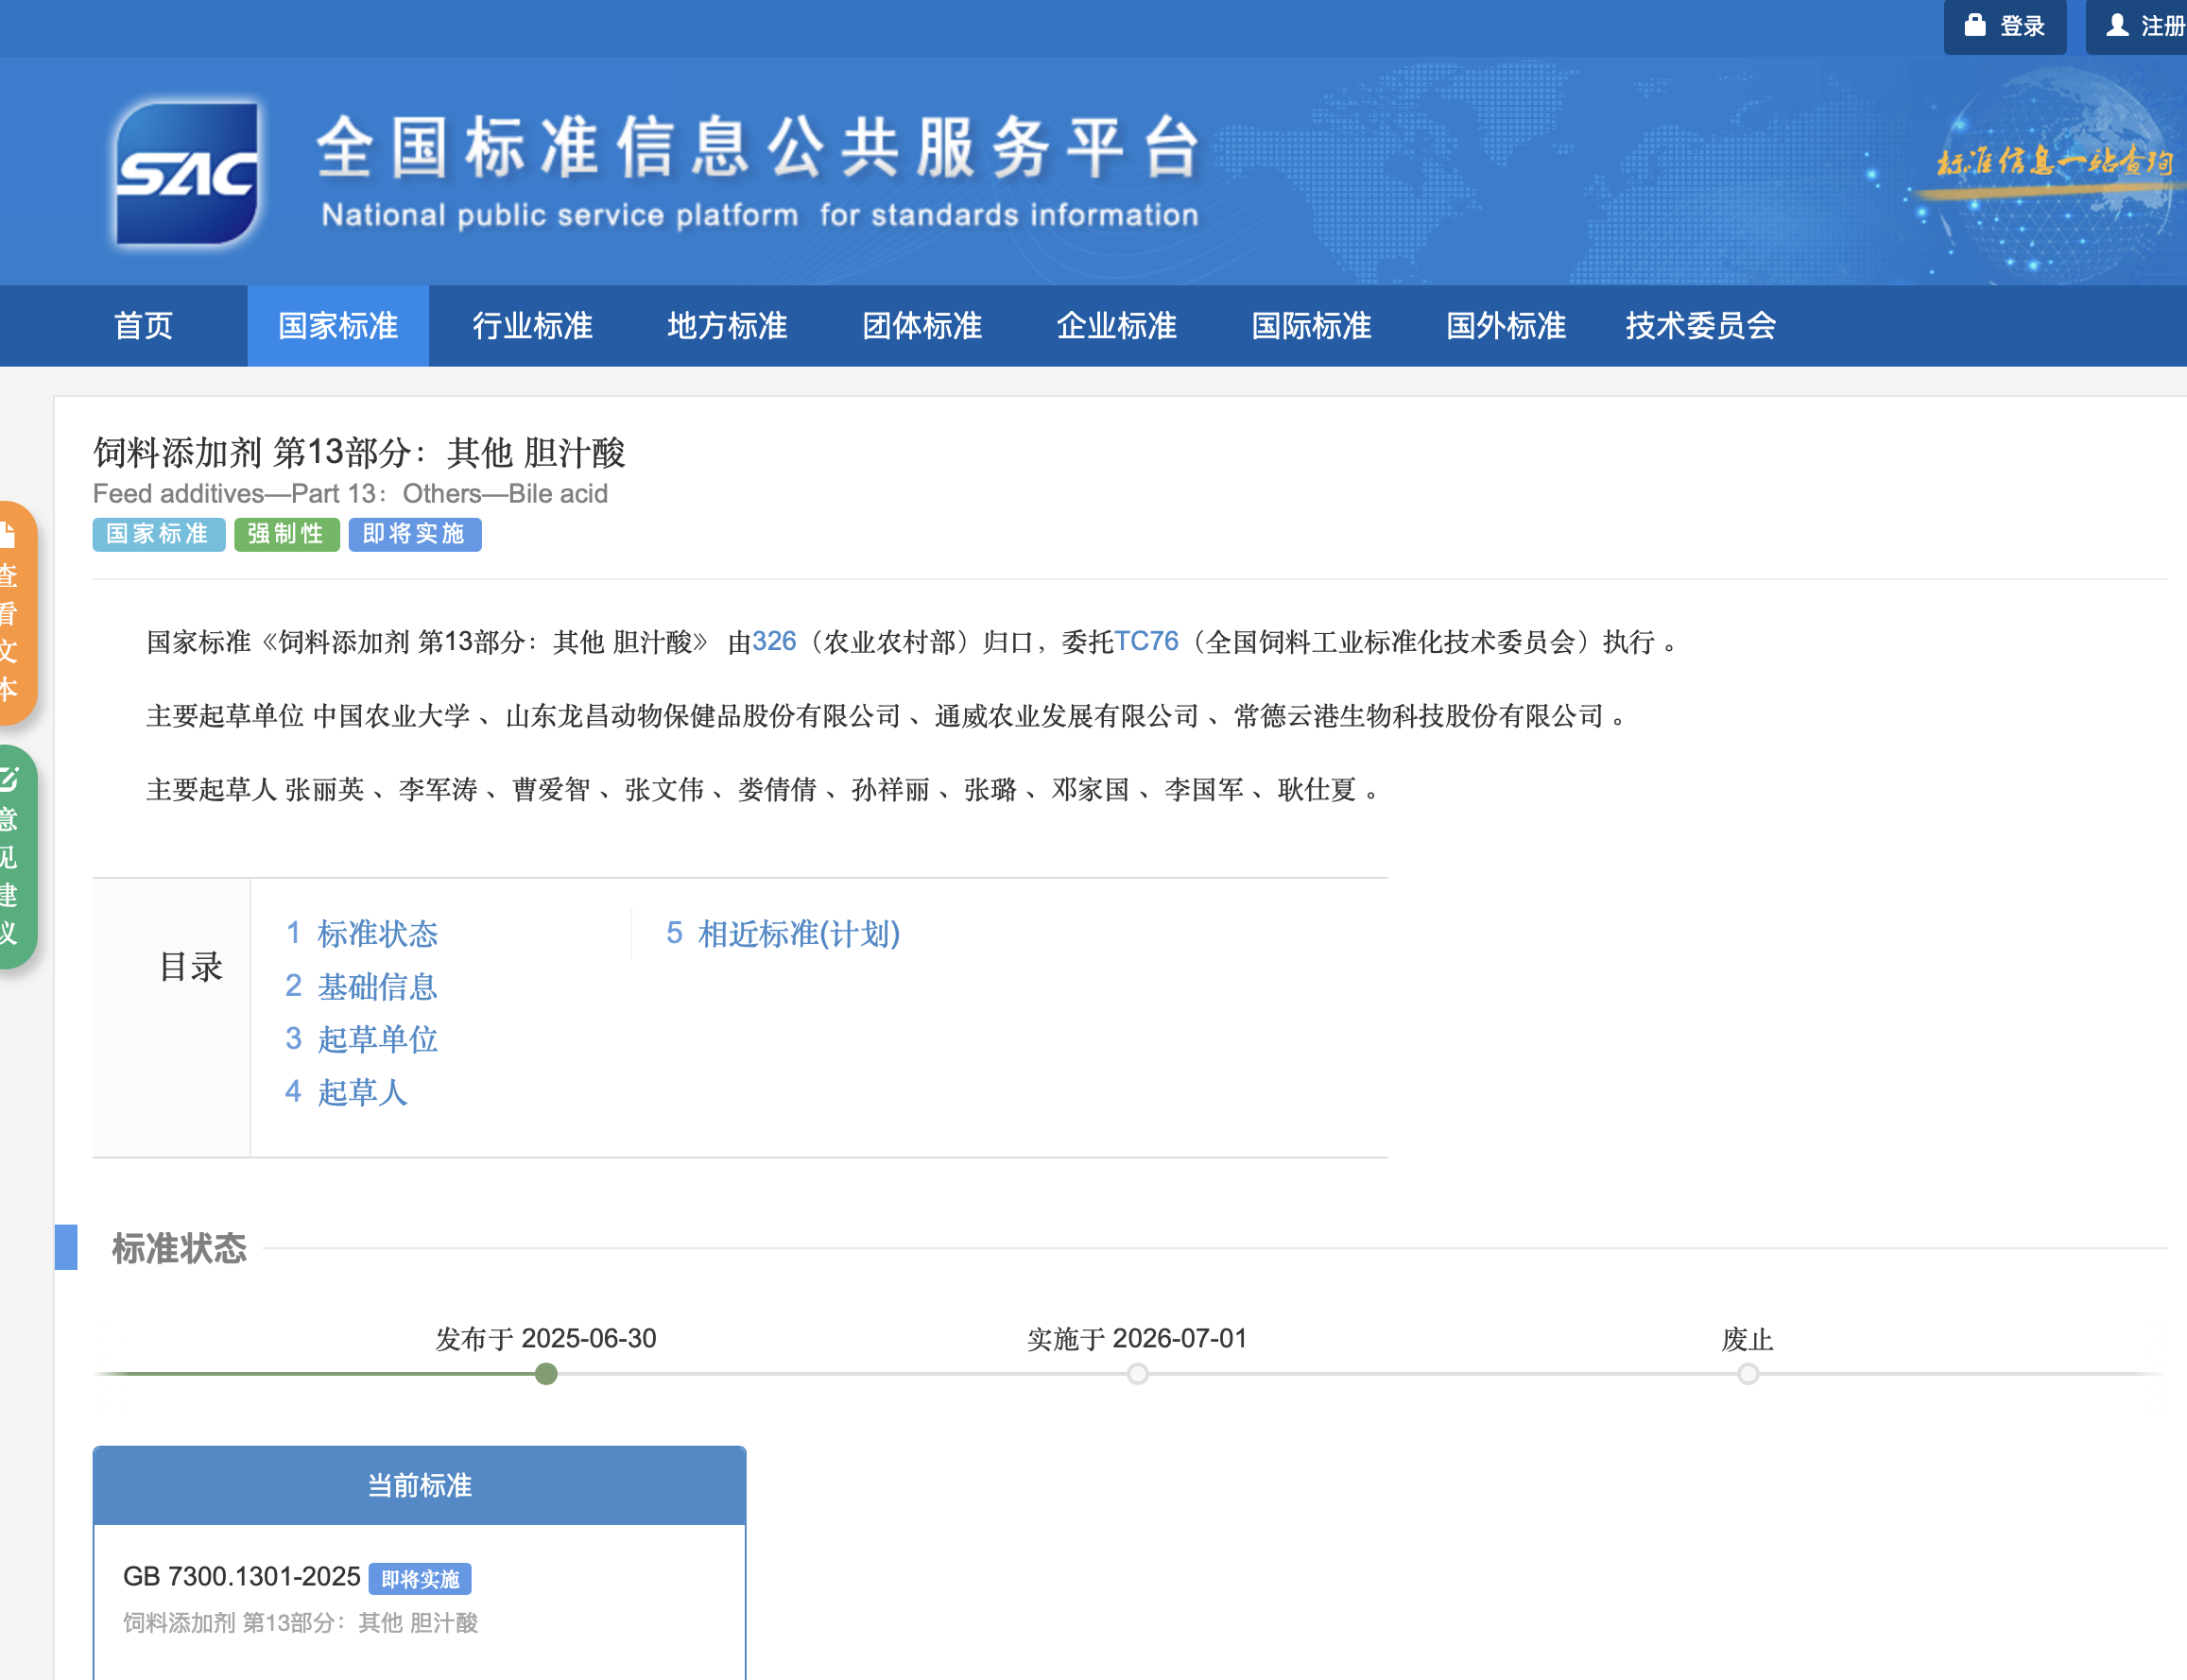The image size is (2187, 1680).
Task: Open the 行业标准 navigation tab
Action: pyautogui.click(x=532, y=326)
